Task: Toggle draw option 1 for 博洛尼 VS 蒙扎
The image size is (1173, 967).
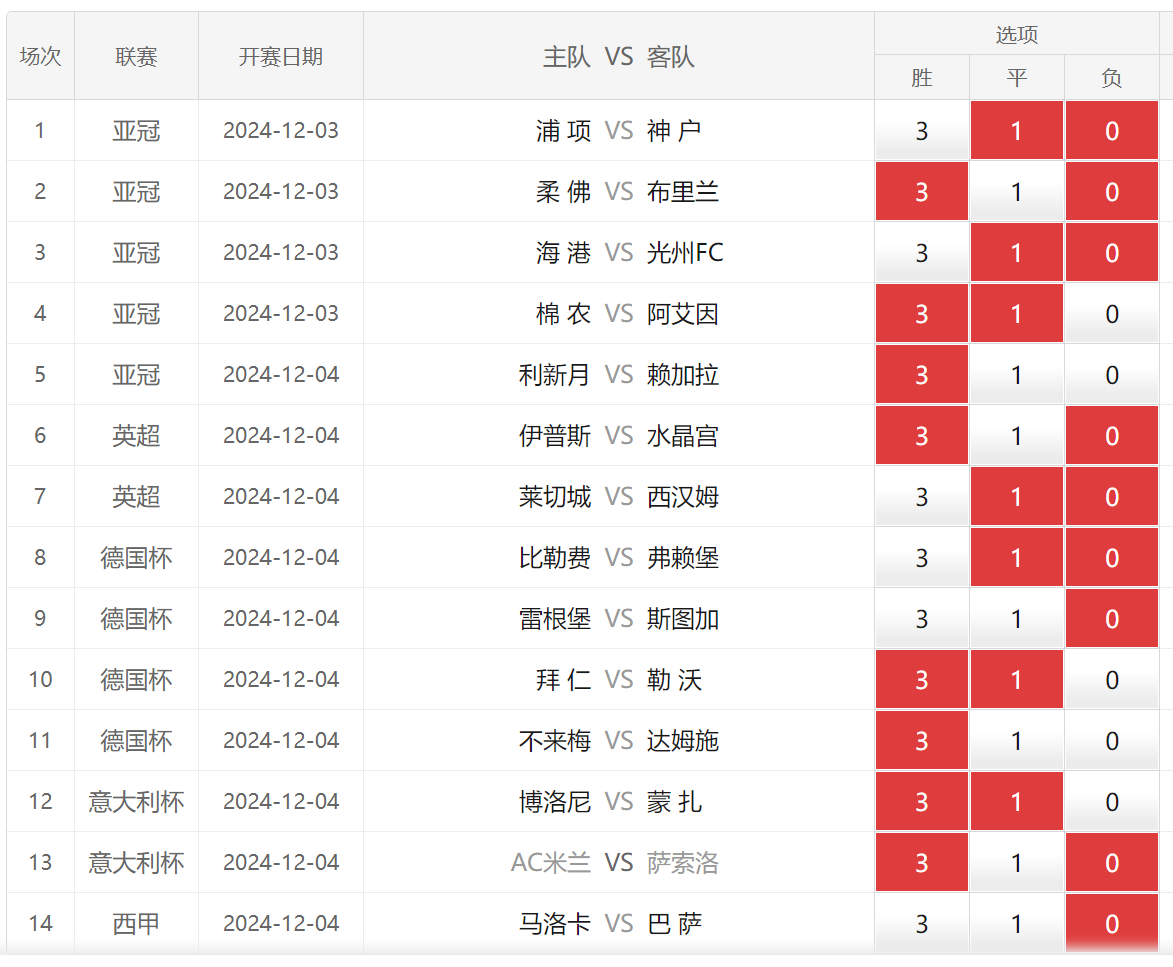Action: click(1017, 802)
